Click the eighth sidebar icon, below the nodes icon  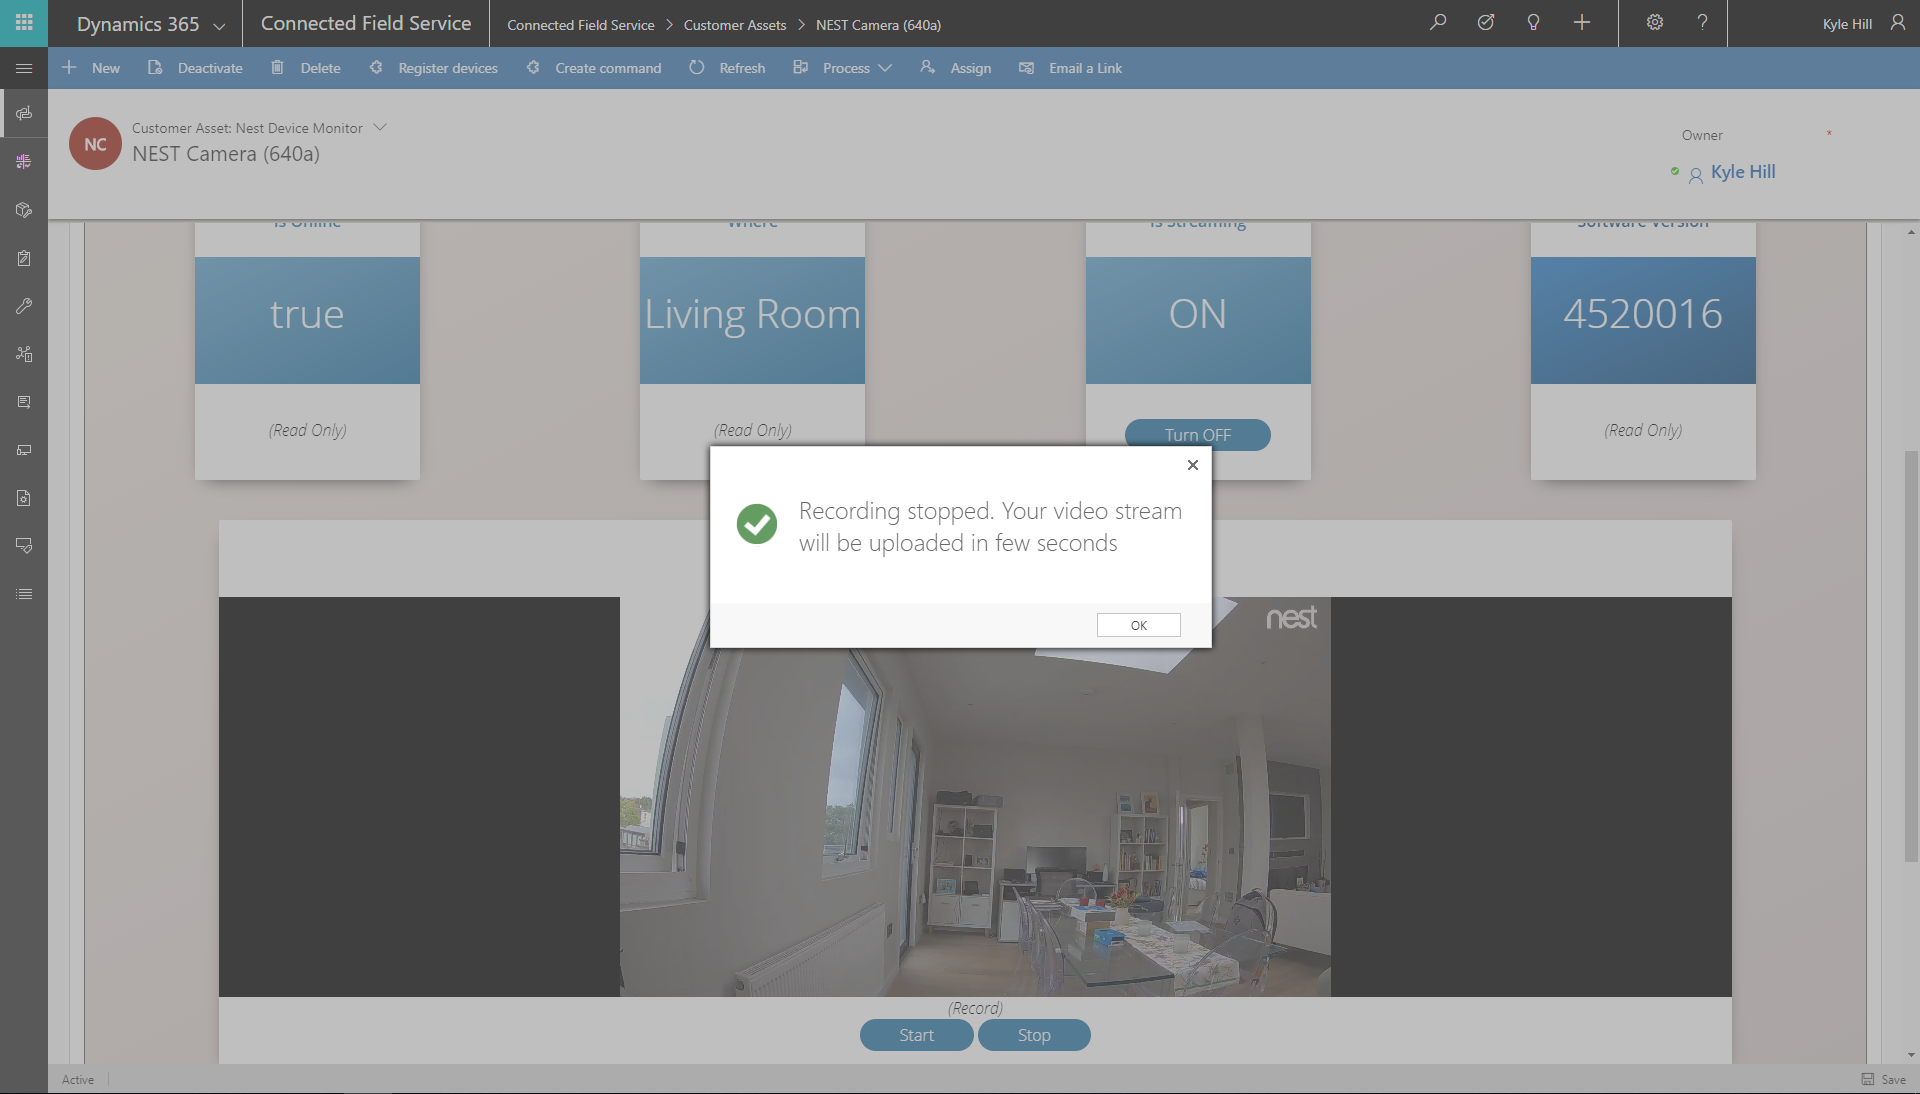point(24,450)
